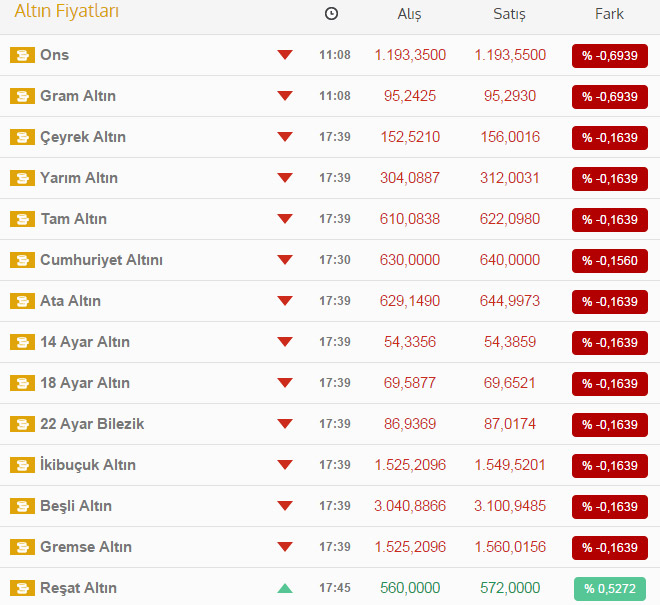Click the gold icon next to 22 Ayar Bilezik

[x=22, y=424]
